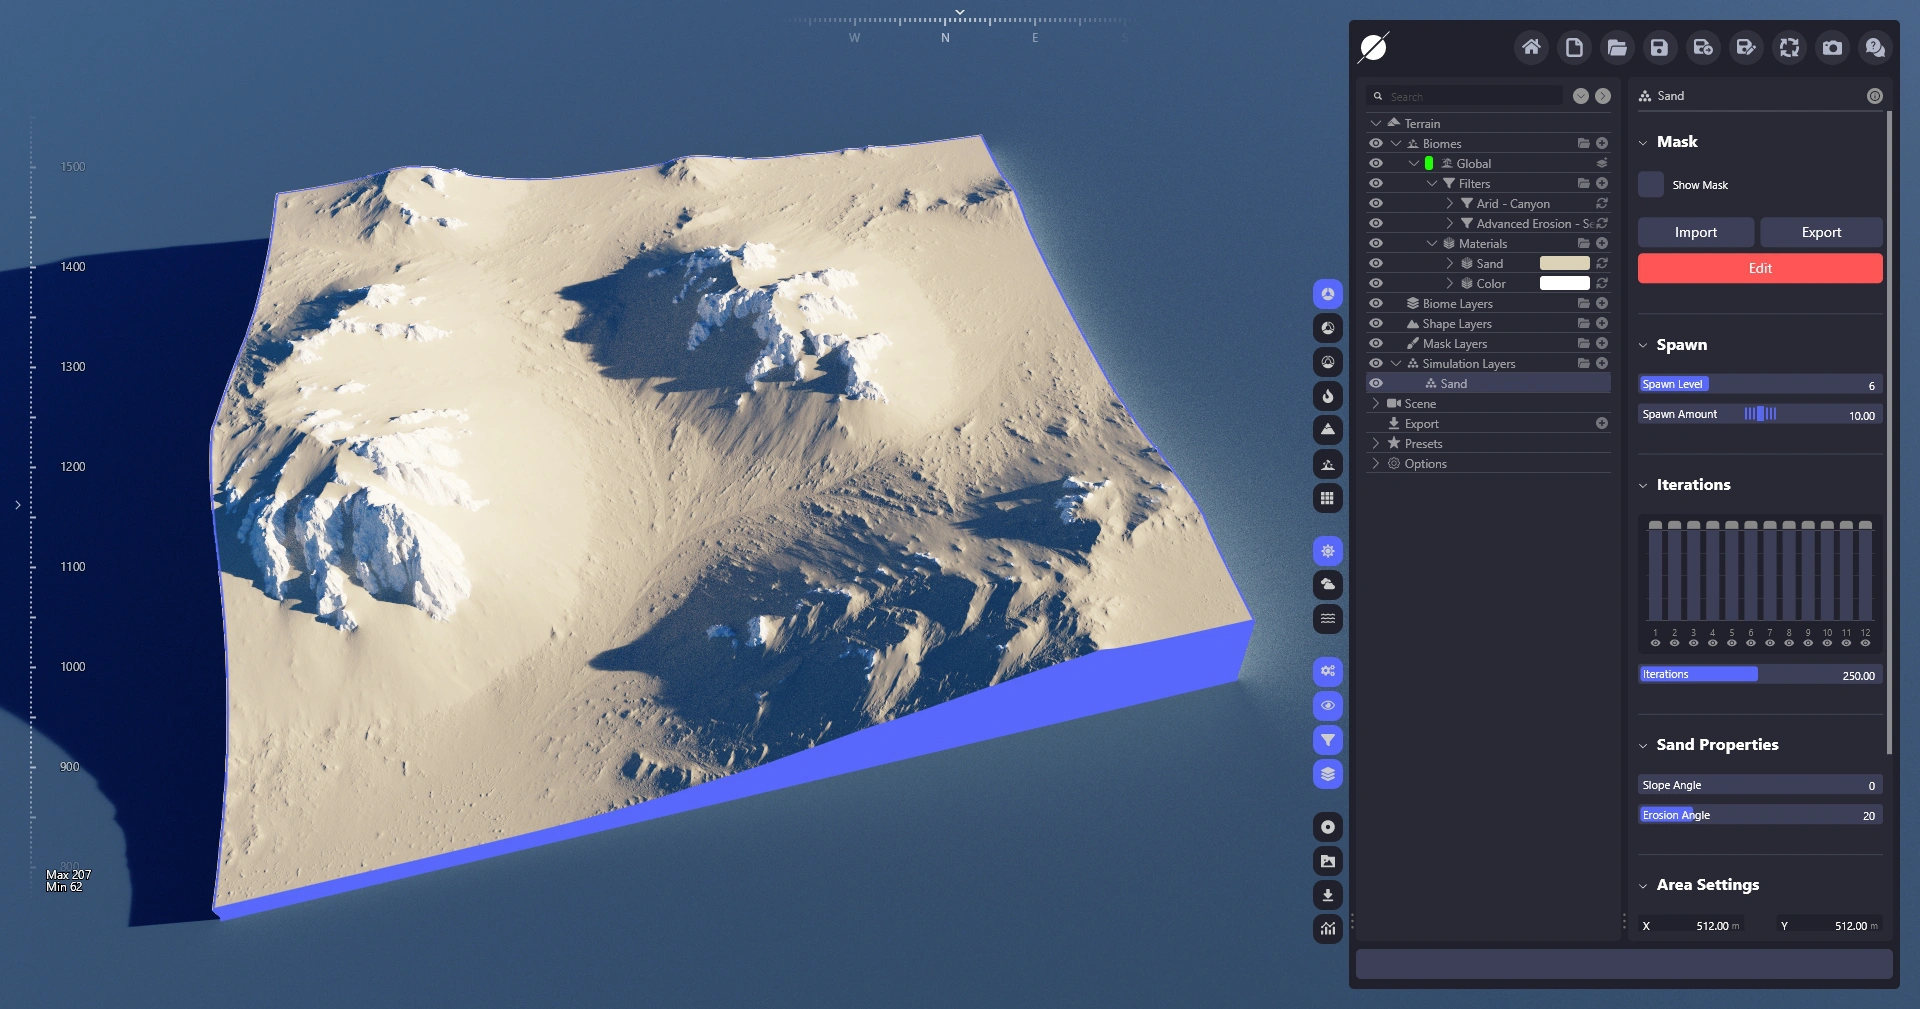Collapse the Mask section
The height and width of the screenshot is (1009, 1920).
(x=1643, y=143)
